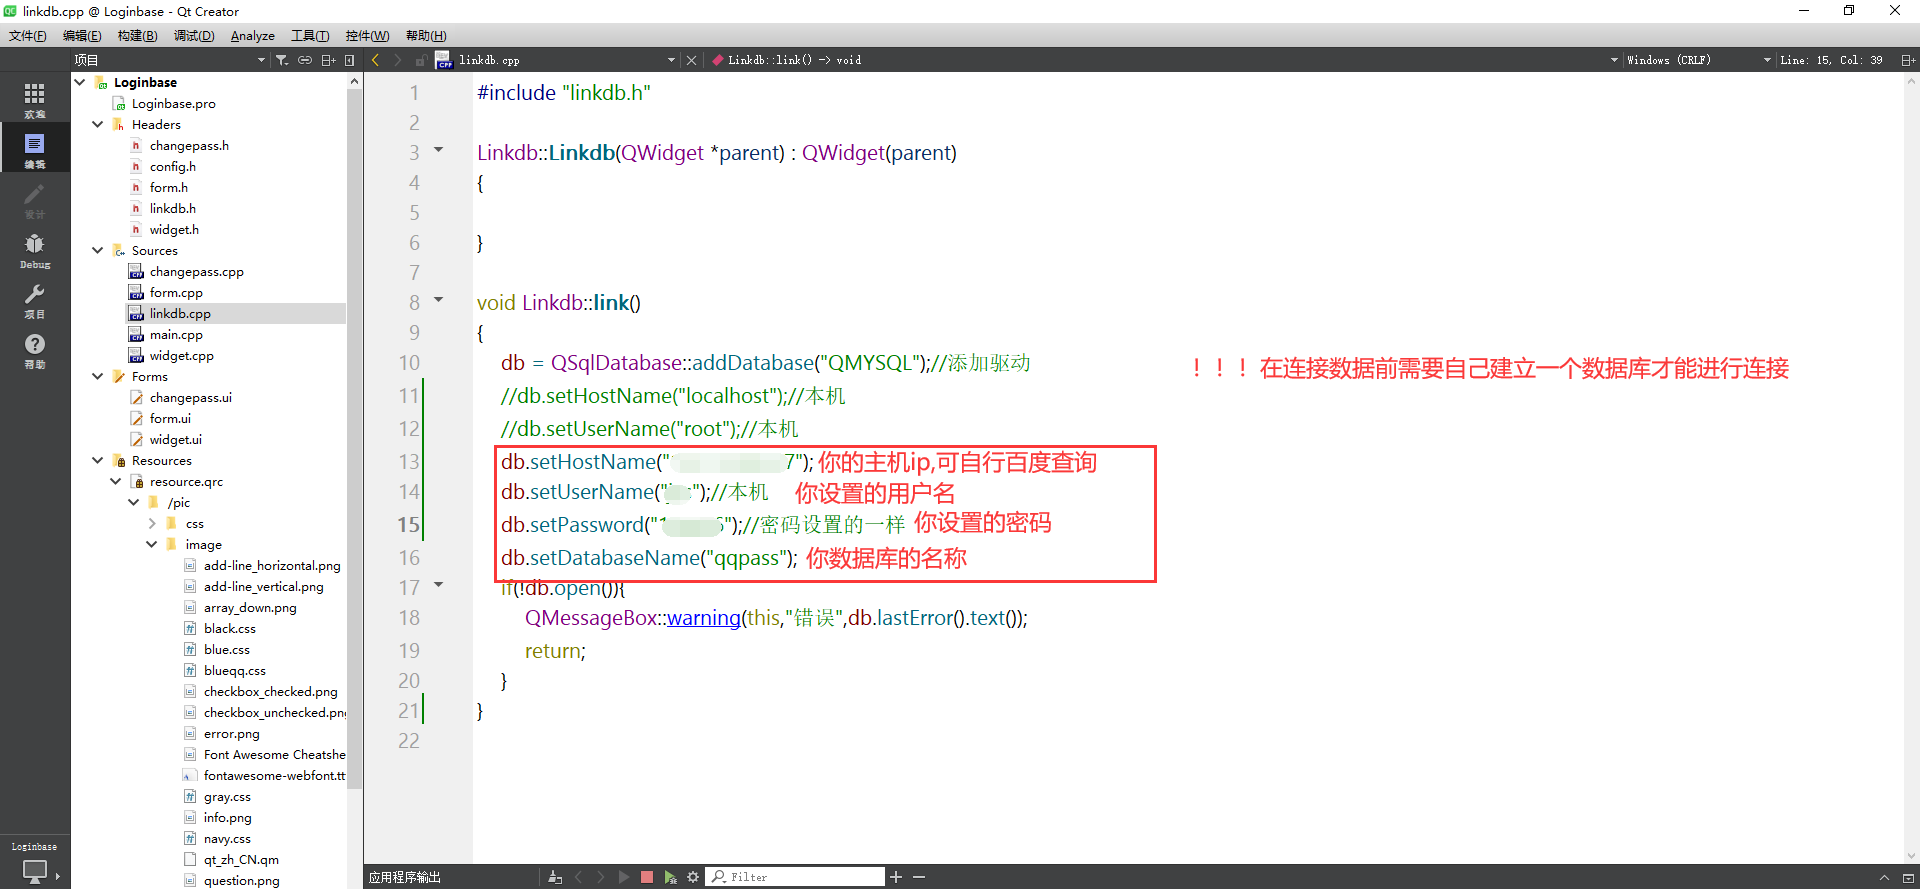Image resolution: width=1920 pixels, height=889 pixels.
Task: Fold the link() function at line 8
Action: point(438,299)
